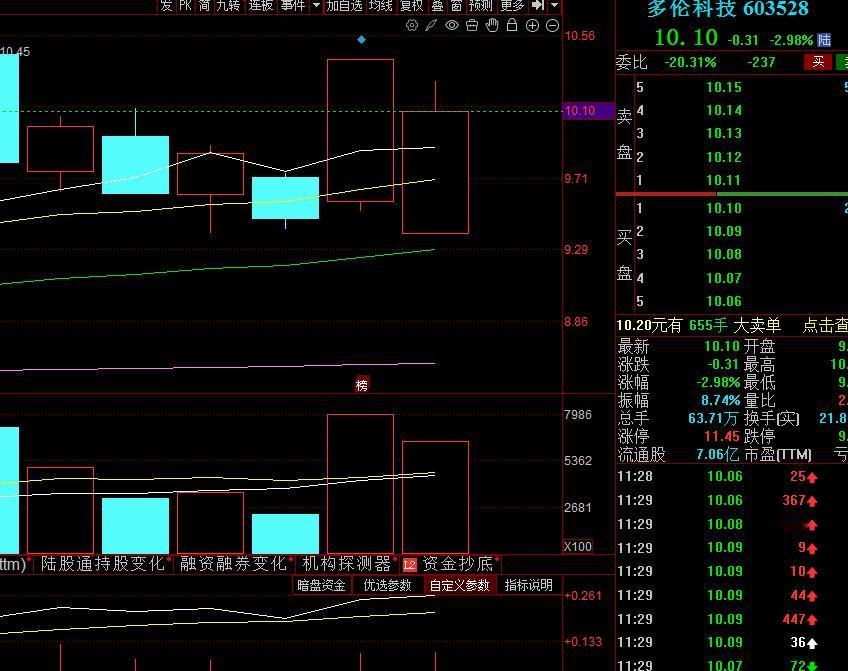
Task: Switch to 陆股通持股变化 tab
Action: [x=103, y=564]
